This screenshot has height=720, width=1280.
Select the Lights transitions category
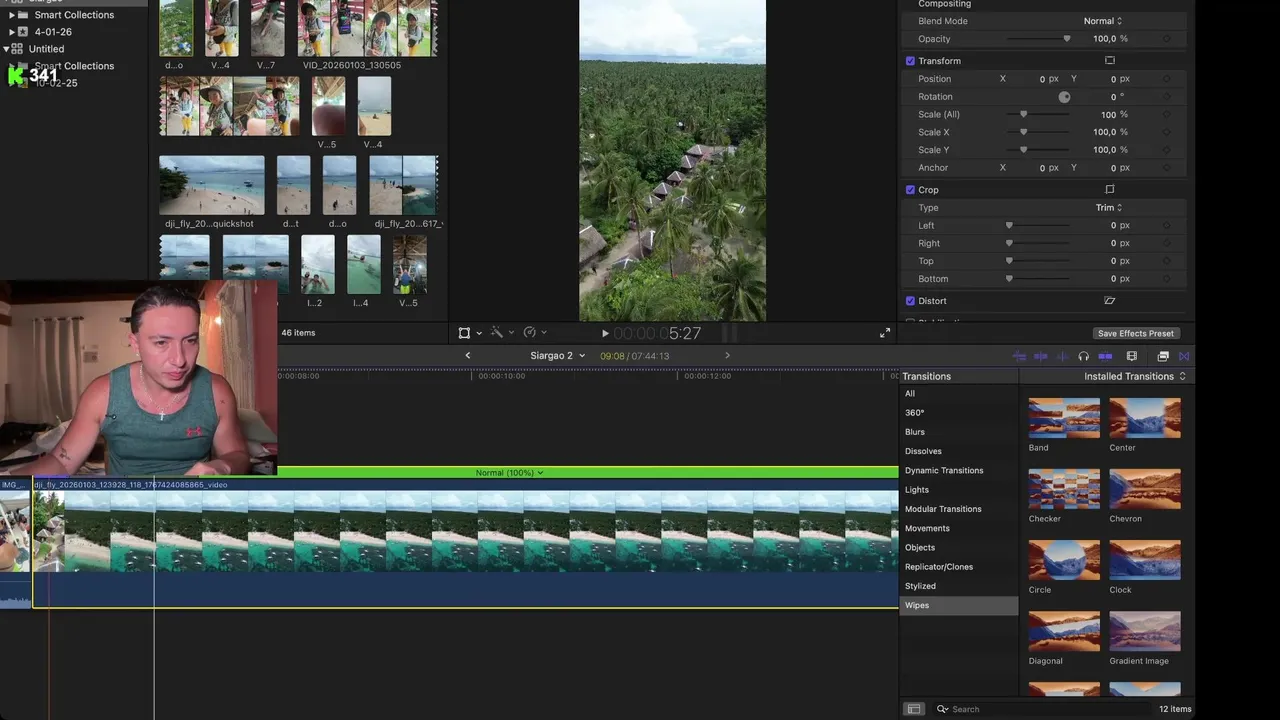coord(958,490)
